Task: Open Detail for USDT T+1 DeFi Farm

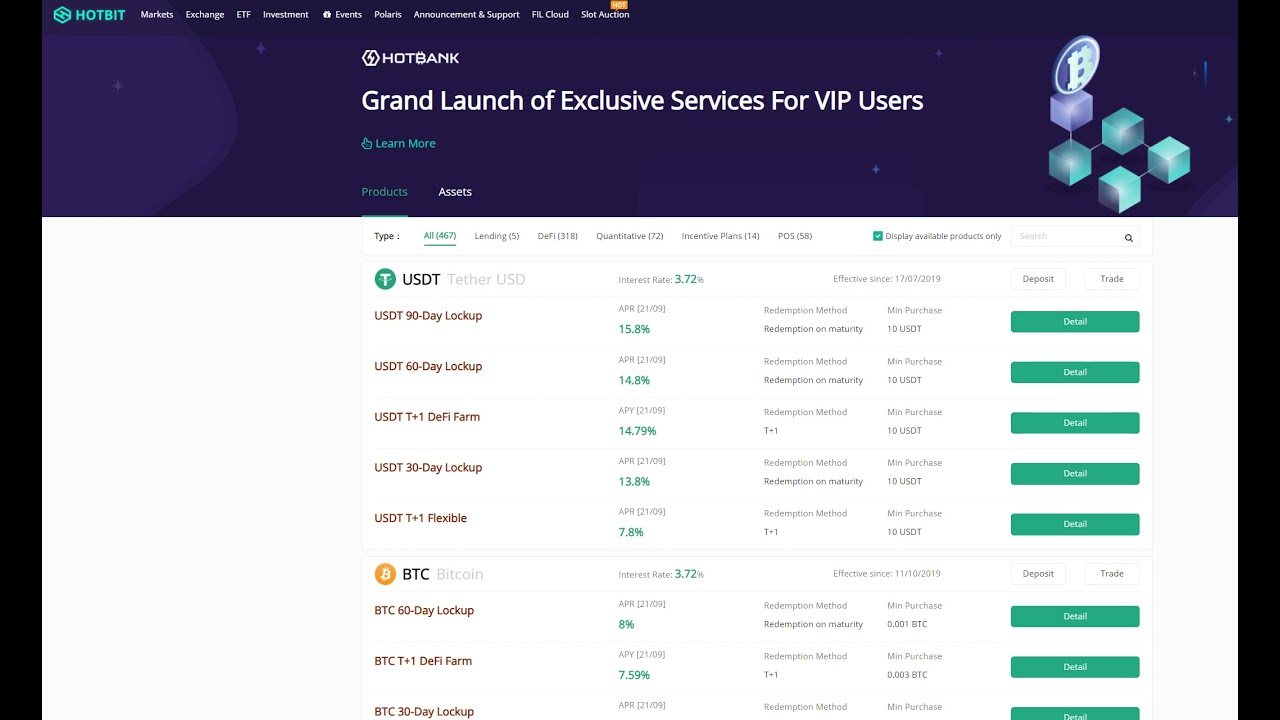Action: click(x=1075, y=423)
